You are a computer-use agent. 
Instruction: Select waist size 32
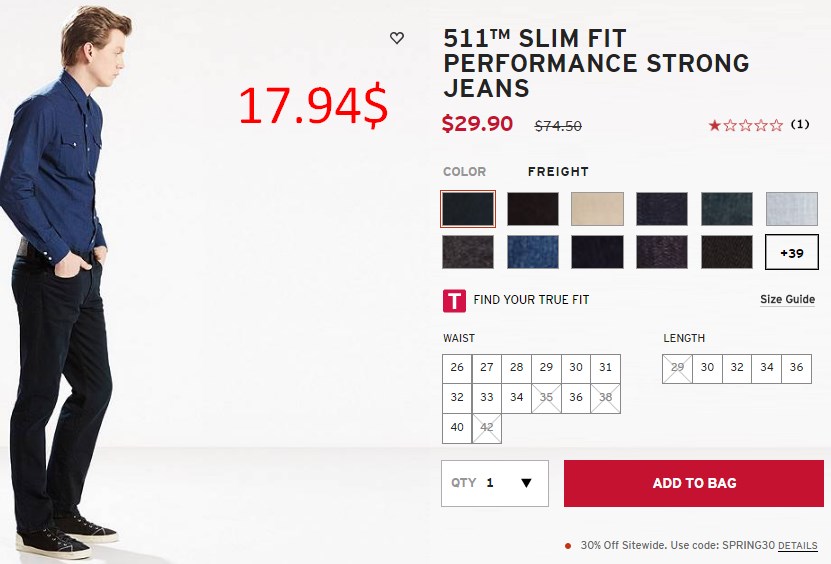click(x=457, y=398)
